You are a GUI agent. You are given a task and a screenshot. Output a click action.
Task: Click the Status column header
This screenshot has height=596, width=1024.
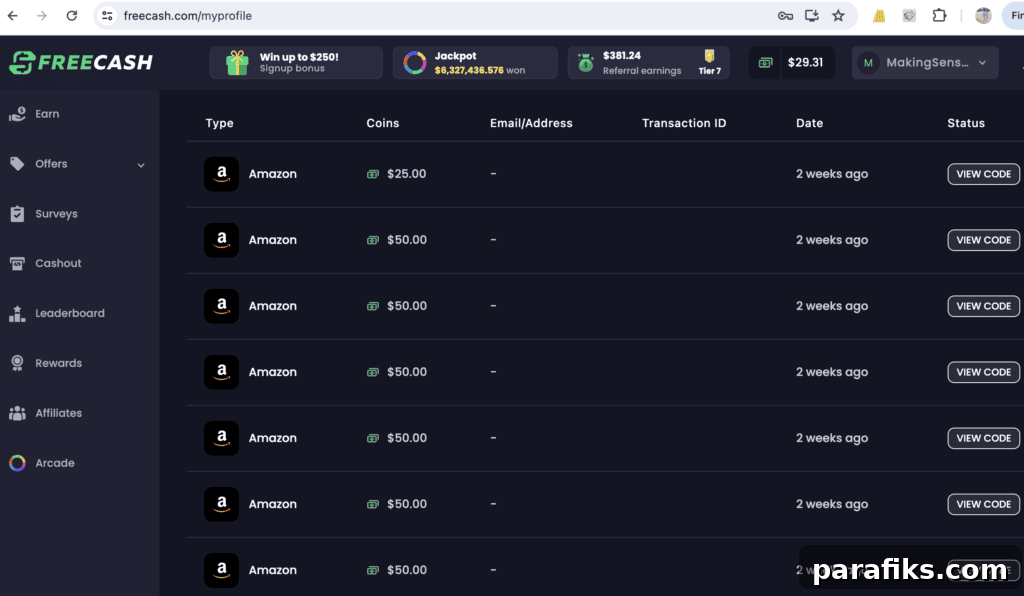[966, 123]
